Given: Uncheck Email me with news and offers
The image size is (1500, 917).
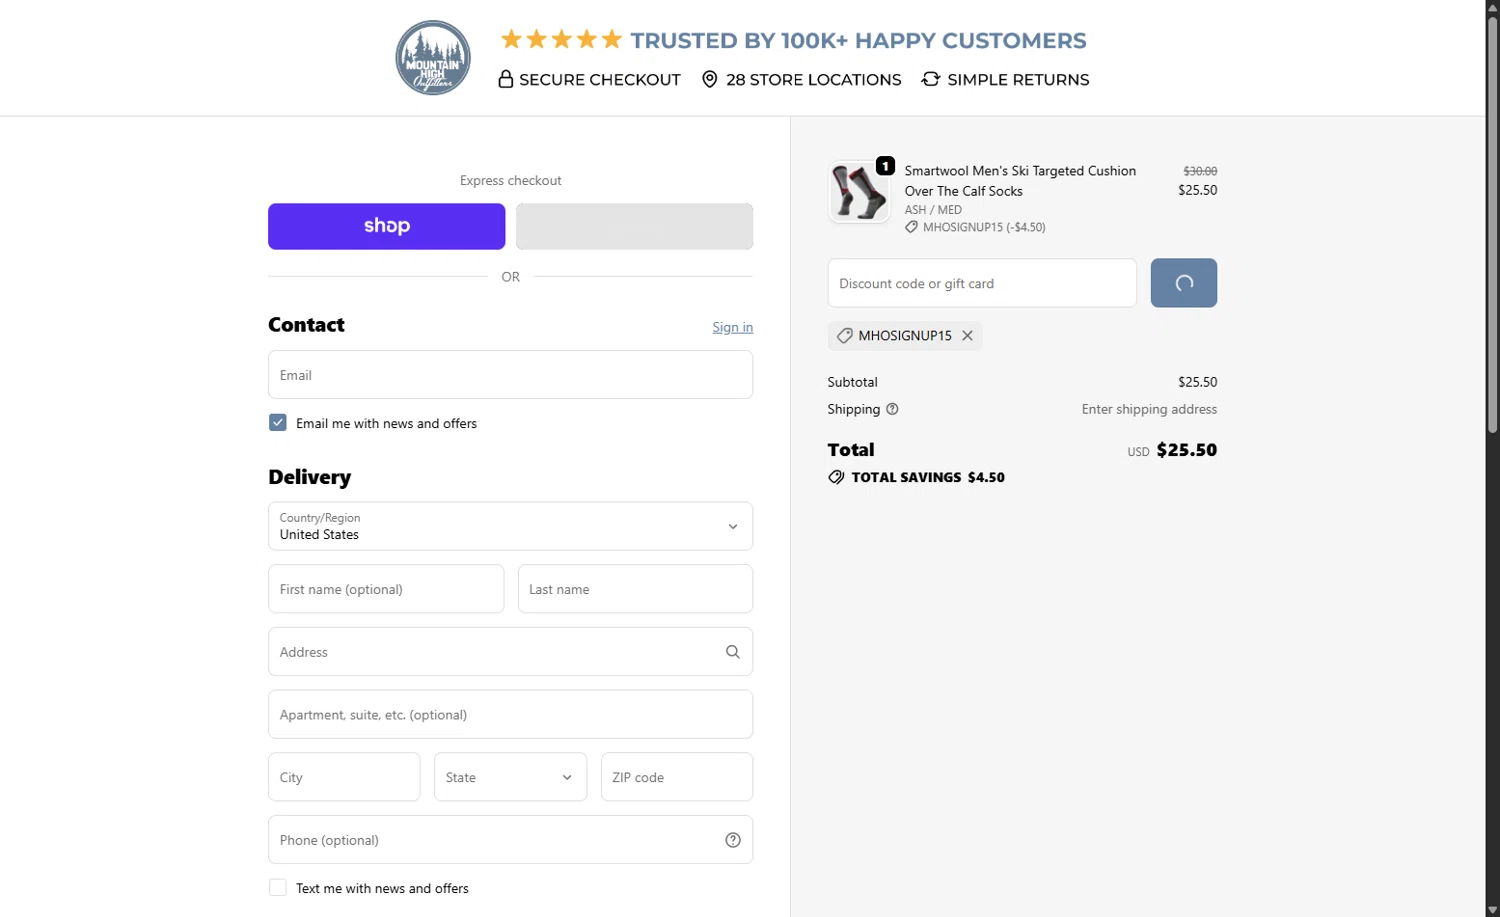Looking at the screenshot, I should coord(278,423).
